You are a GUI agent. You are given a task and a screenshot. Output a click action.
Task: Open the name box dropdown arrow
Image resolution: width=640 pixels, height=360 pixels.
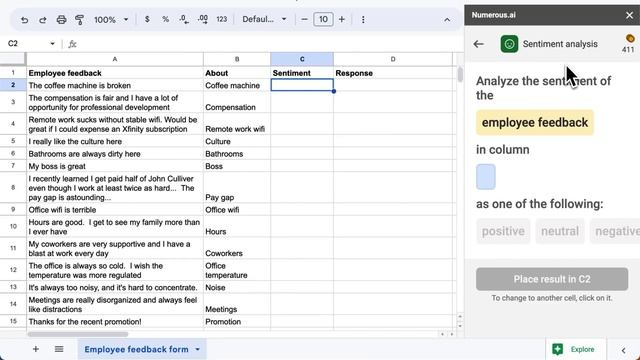tap(52, 44)
